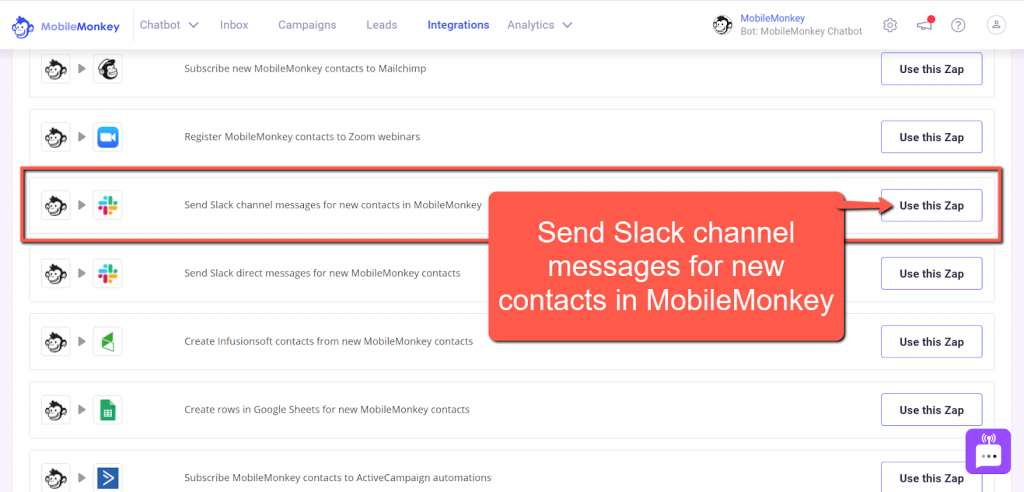Screen dimensions: 1024x492
Task: Open the settings gear icon
Action: pos(890,25)
